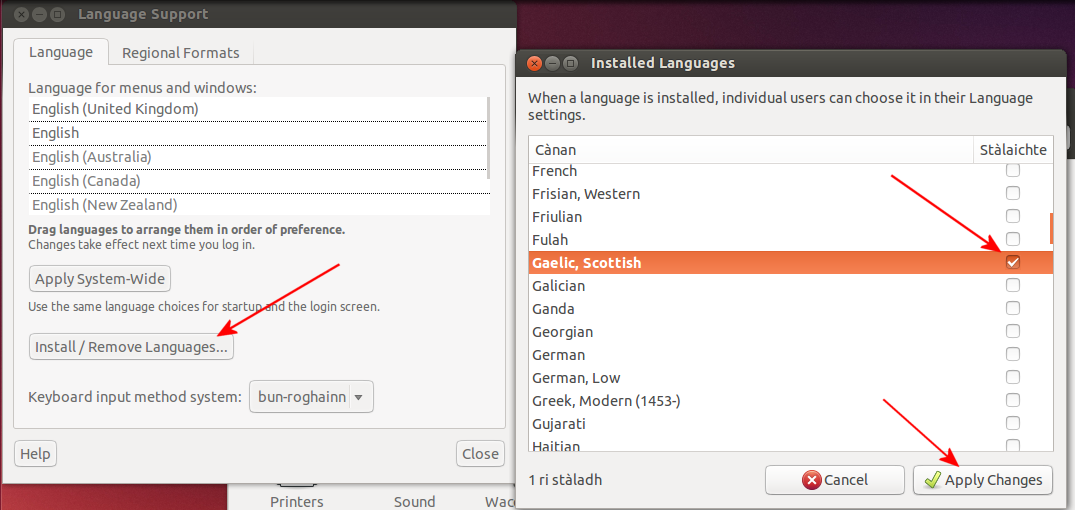Select the Language tab
The height and width of the screenshot is (510, 1075).
tap(60, 52)
